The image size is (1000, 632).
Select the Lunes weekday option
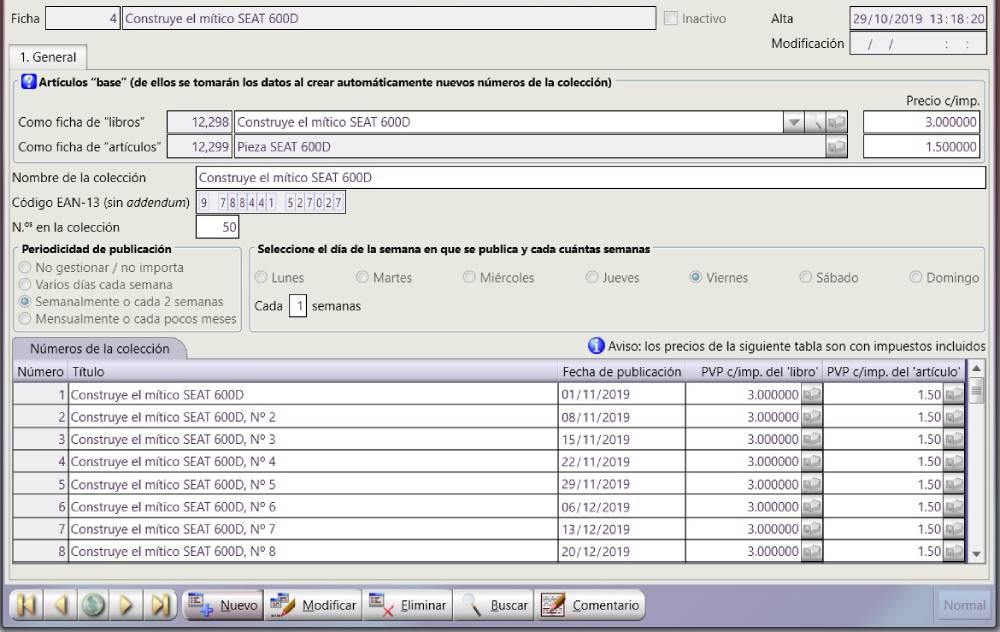262,277
